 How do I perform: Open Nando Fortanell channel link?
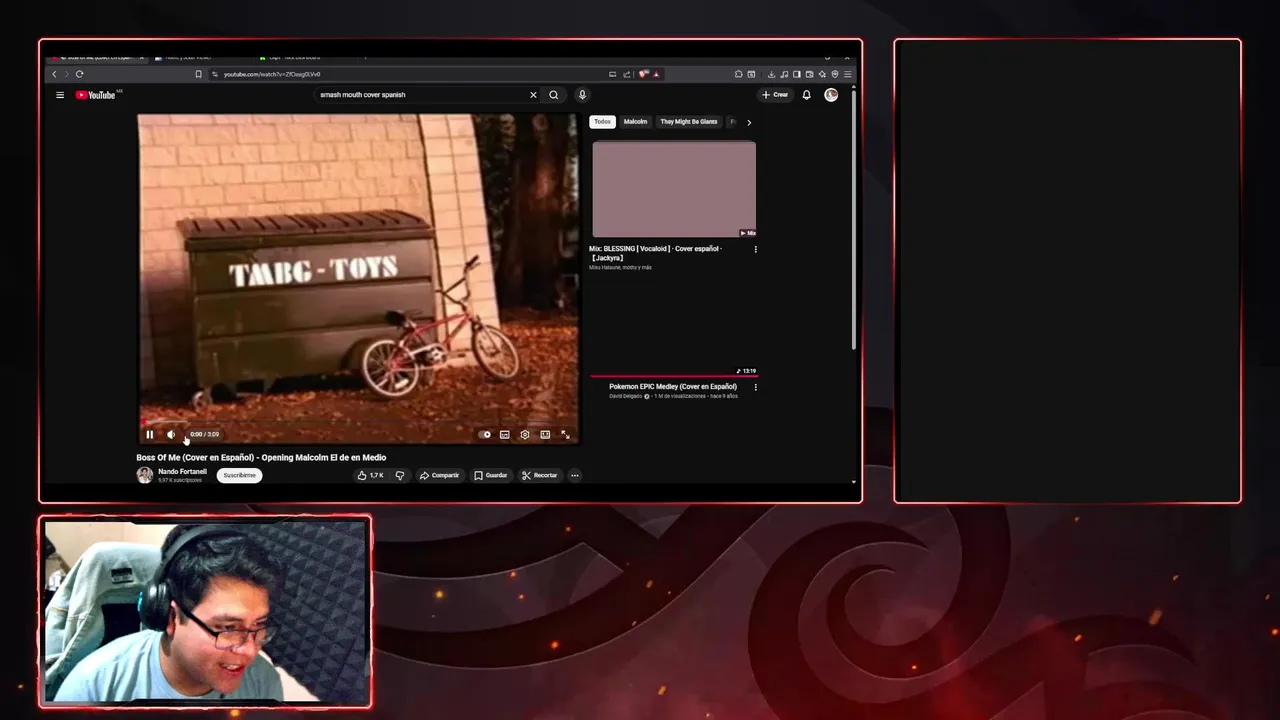pyautogui.click(x=183, y=472)
